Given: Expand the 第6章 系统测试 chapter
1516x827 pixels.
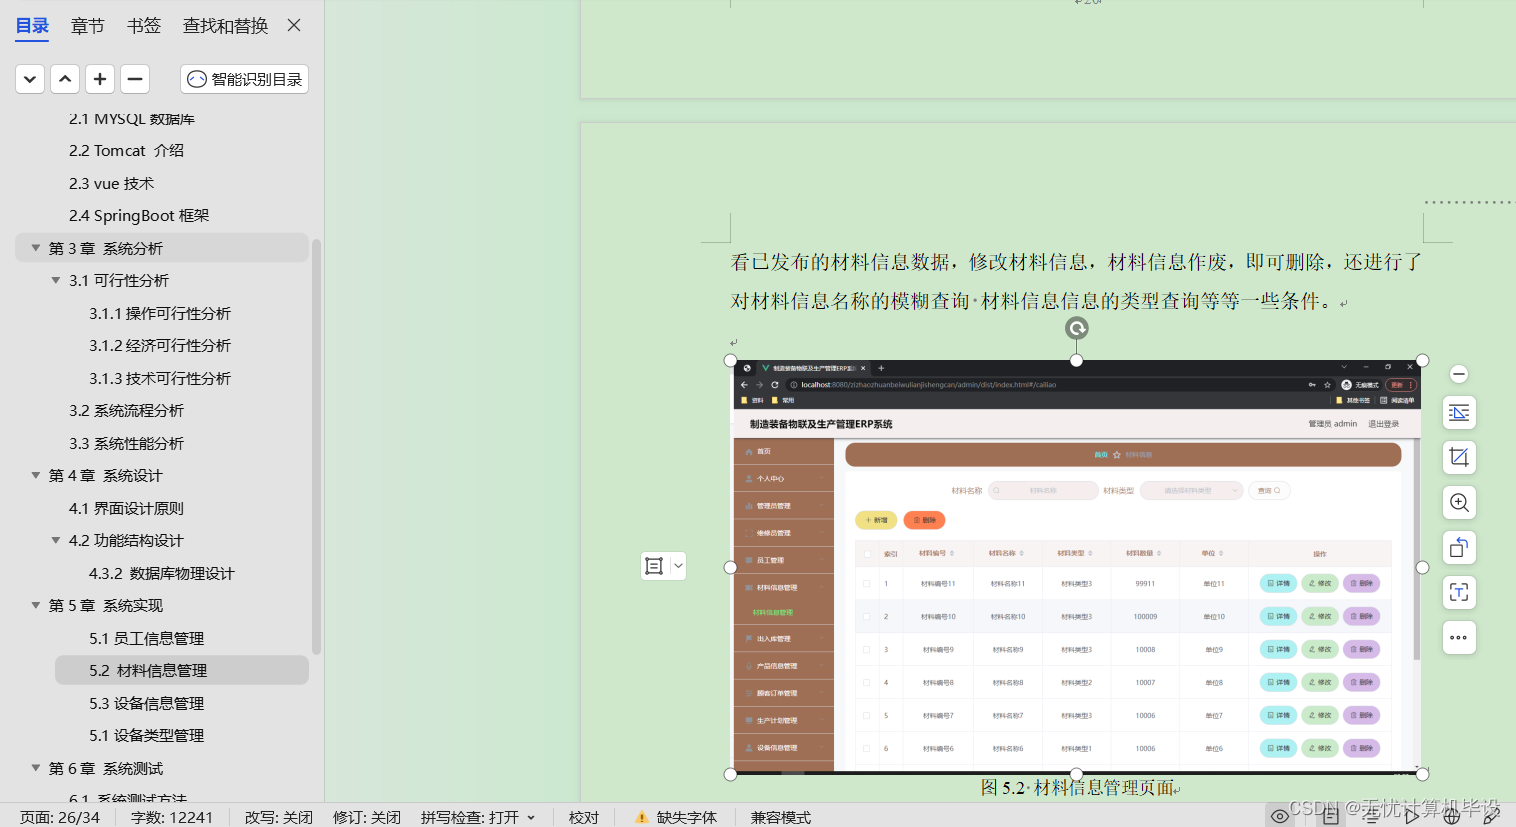Looking at the screenshot, I should pos(36,768).
